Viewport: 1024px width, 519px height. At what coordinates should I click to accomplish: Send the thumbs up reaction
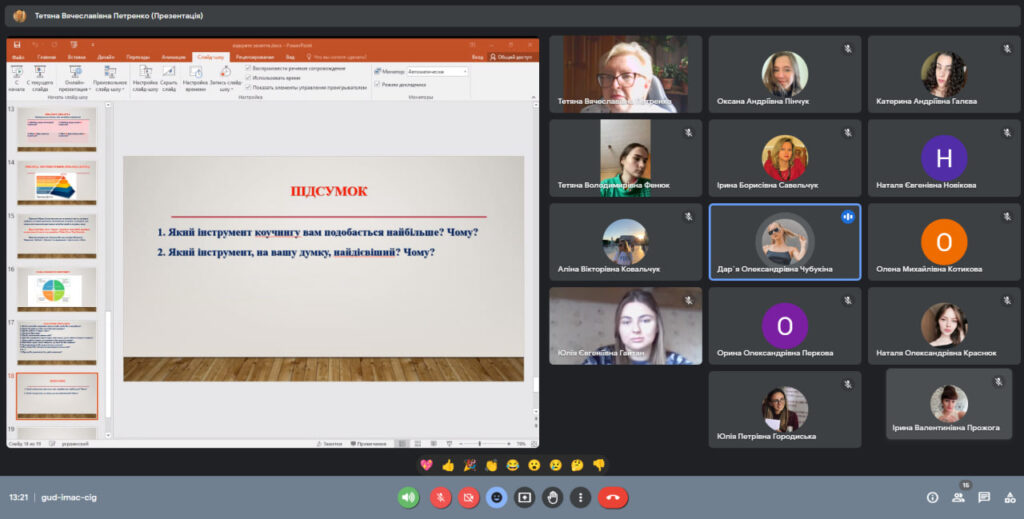tap(447, 465)
